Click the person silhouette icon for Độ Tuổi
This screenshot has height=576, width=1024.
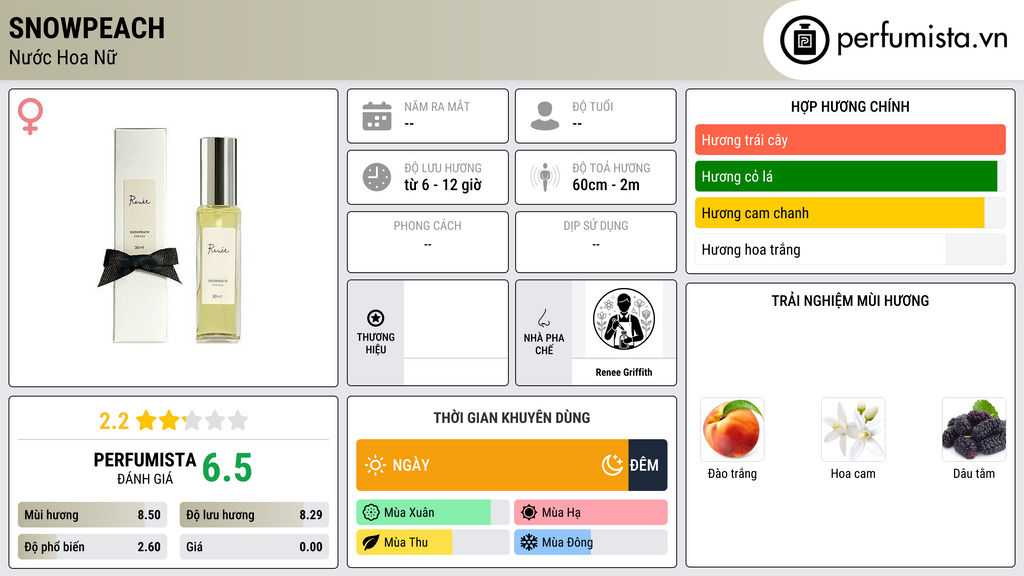[545, 116]
